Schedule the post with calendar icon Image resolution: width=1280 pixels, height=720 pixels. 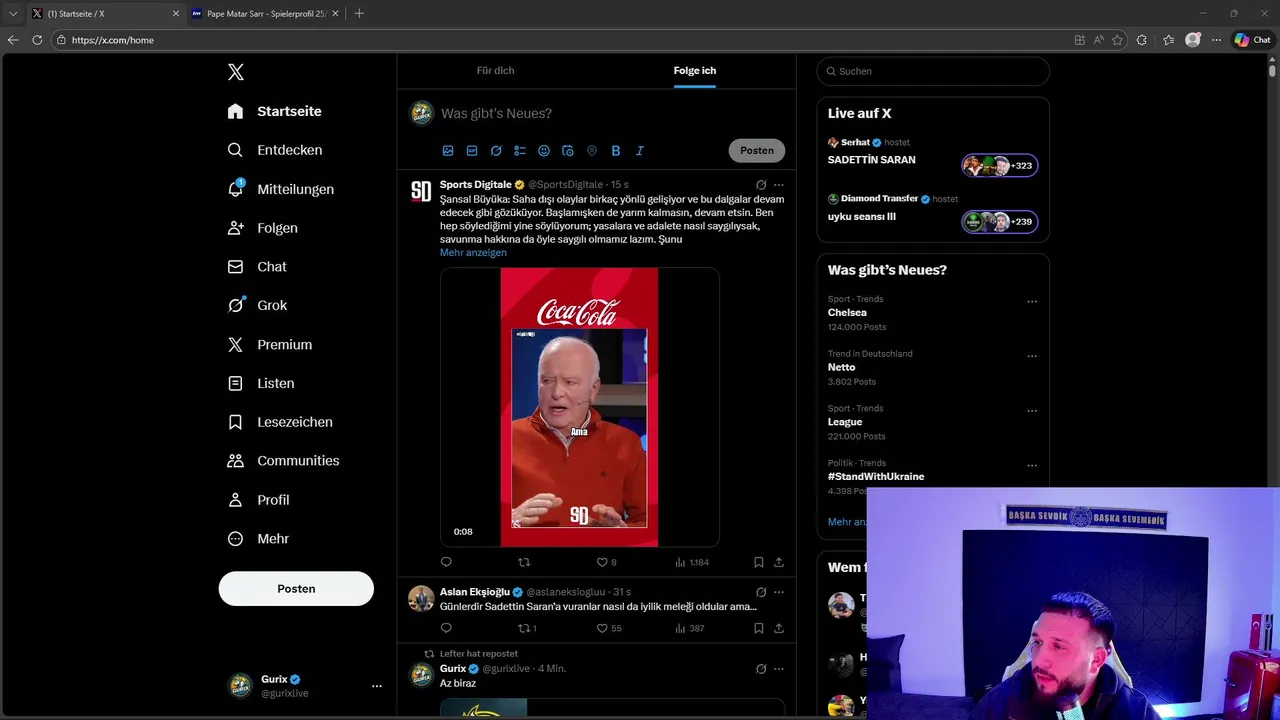point(568,151)
